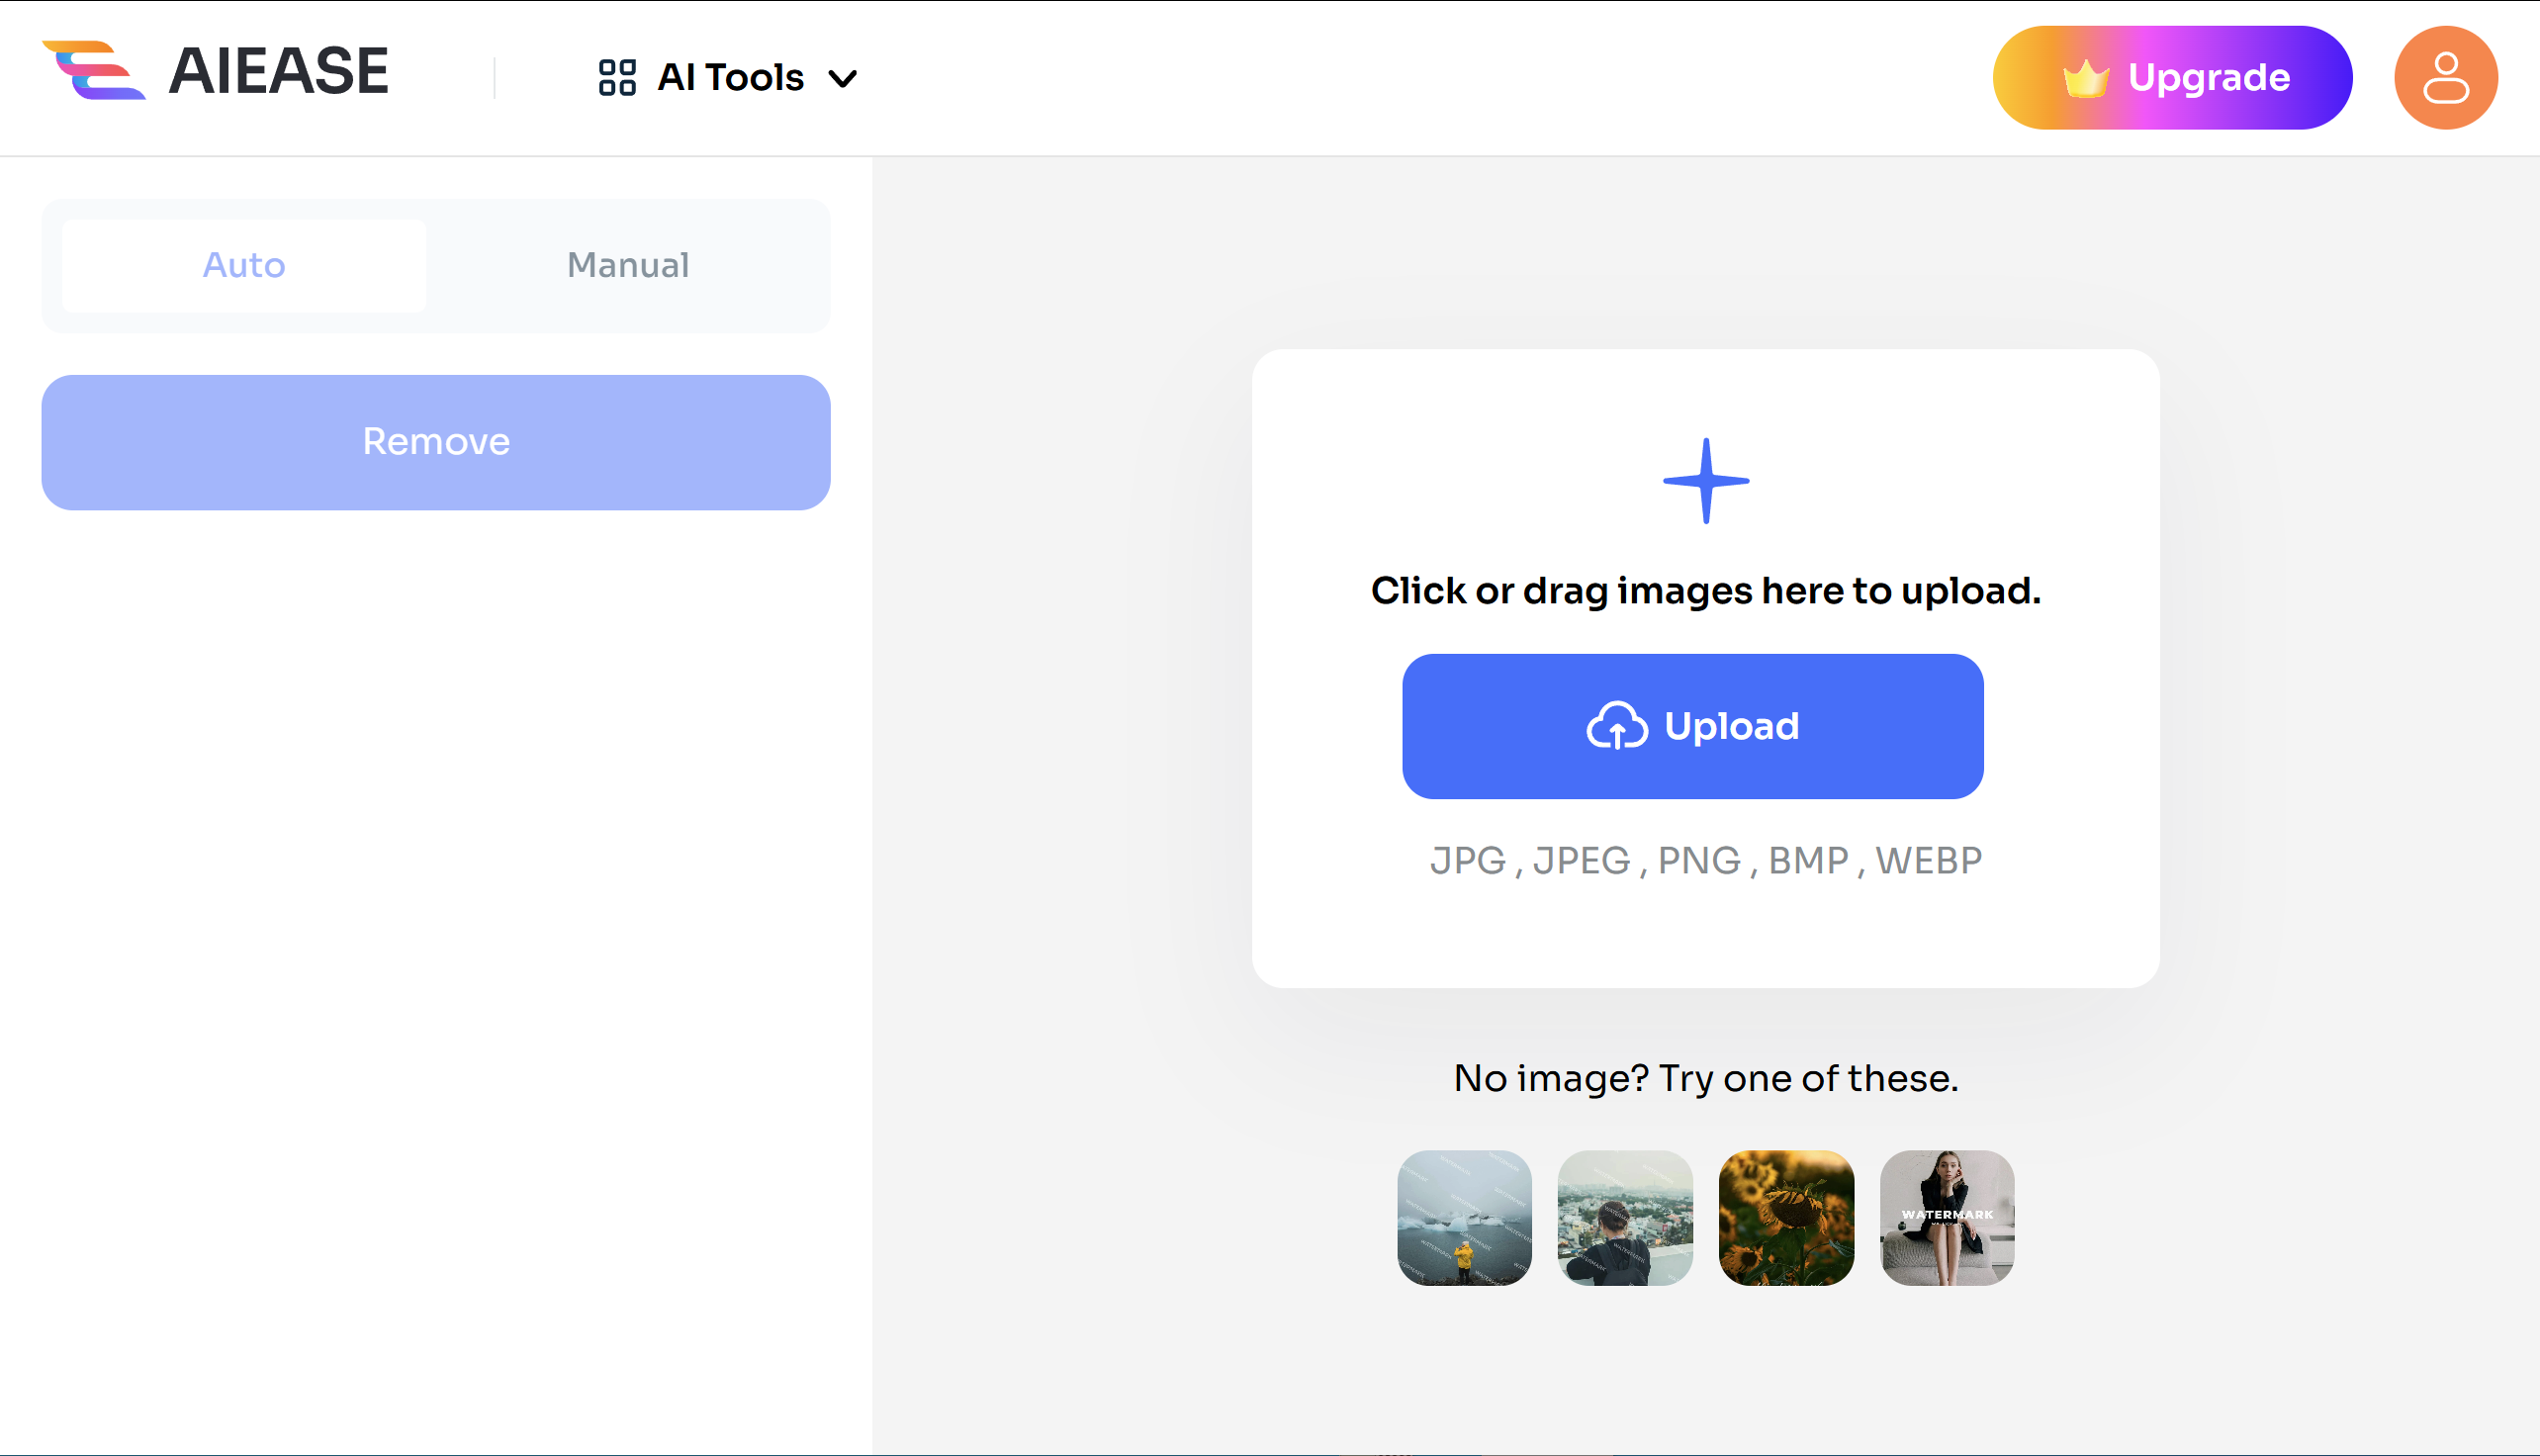Open the orange user profile avatar

tap(2445, 77)
